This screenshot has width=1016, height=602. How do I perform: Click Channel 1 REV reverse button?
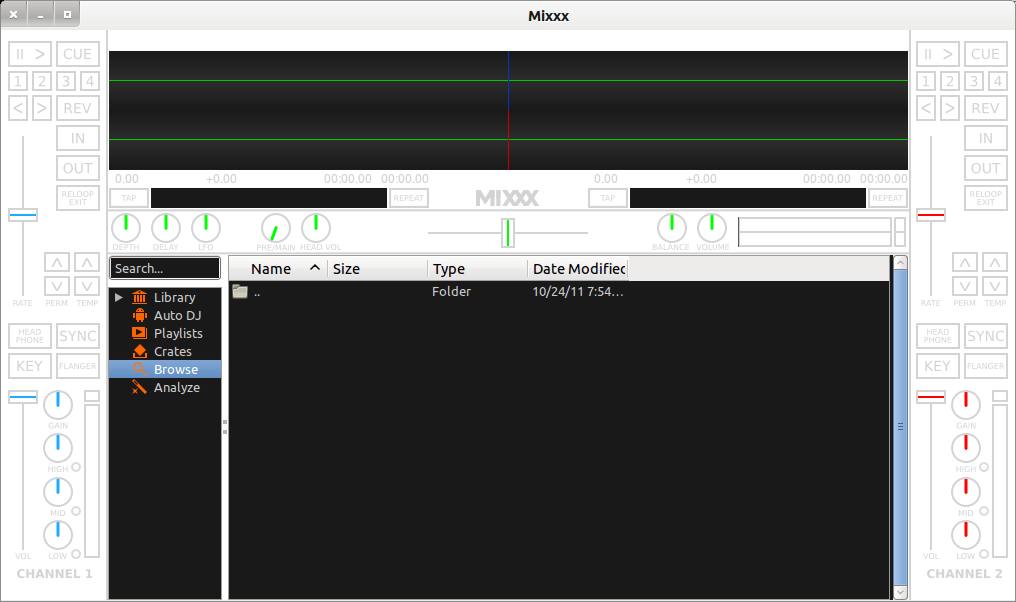78,108
